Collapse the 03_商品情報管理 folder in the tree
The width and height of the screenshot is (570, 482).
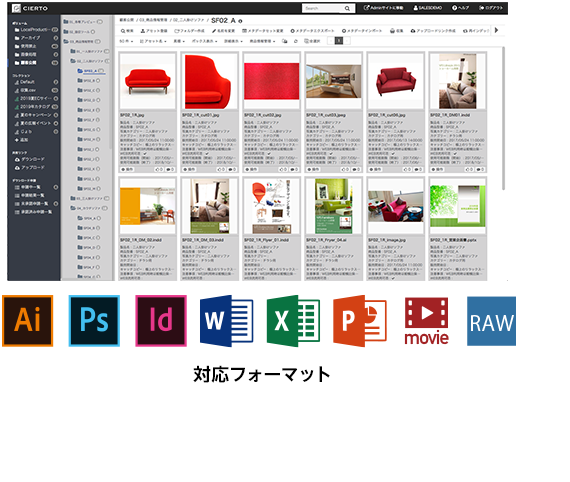coord(66,42)
